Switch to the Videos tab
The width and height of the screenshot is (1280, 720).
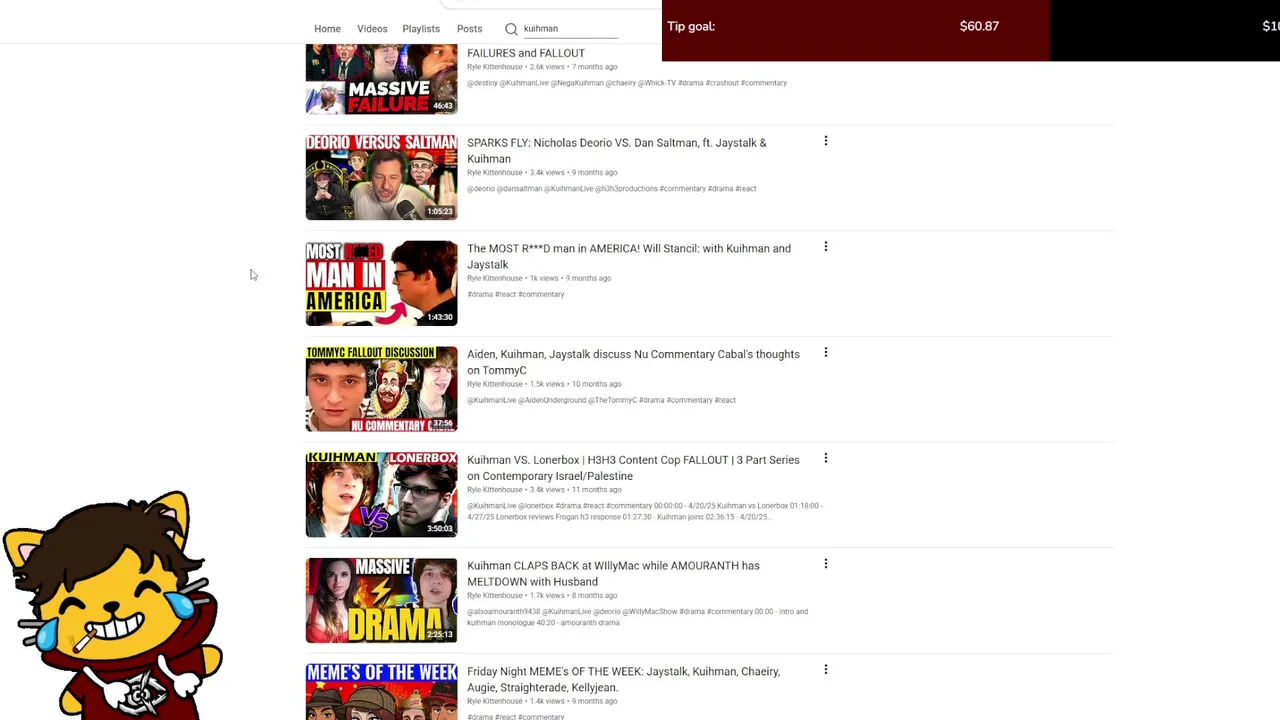pos(372,29)
